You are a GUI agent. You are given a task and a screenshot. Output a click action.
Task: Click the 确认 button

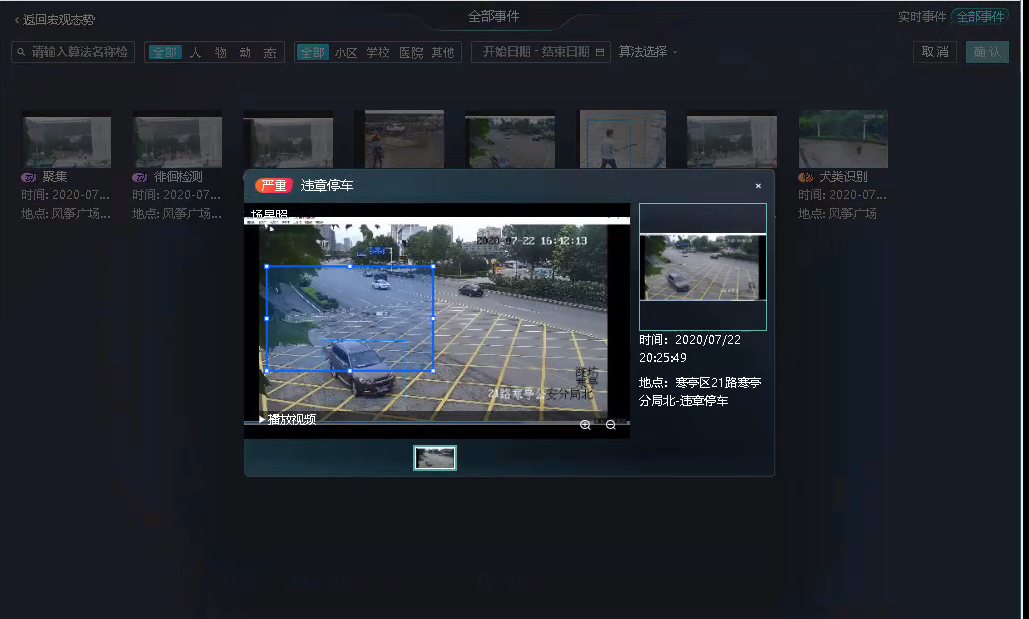[987, 52]
